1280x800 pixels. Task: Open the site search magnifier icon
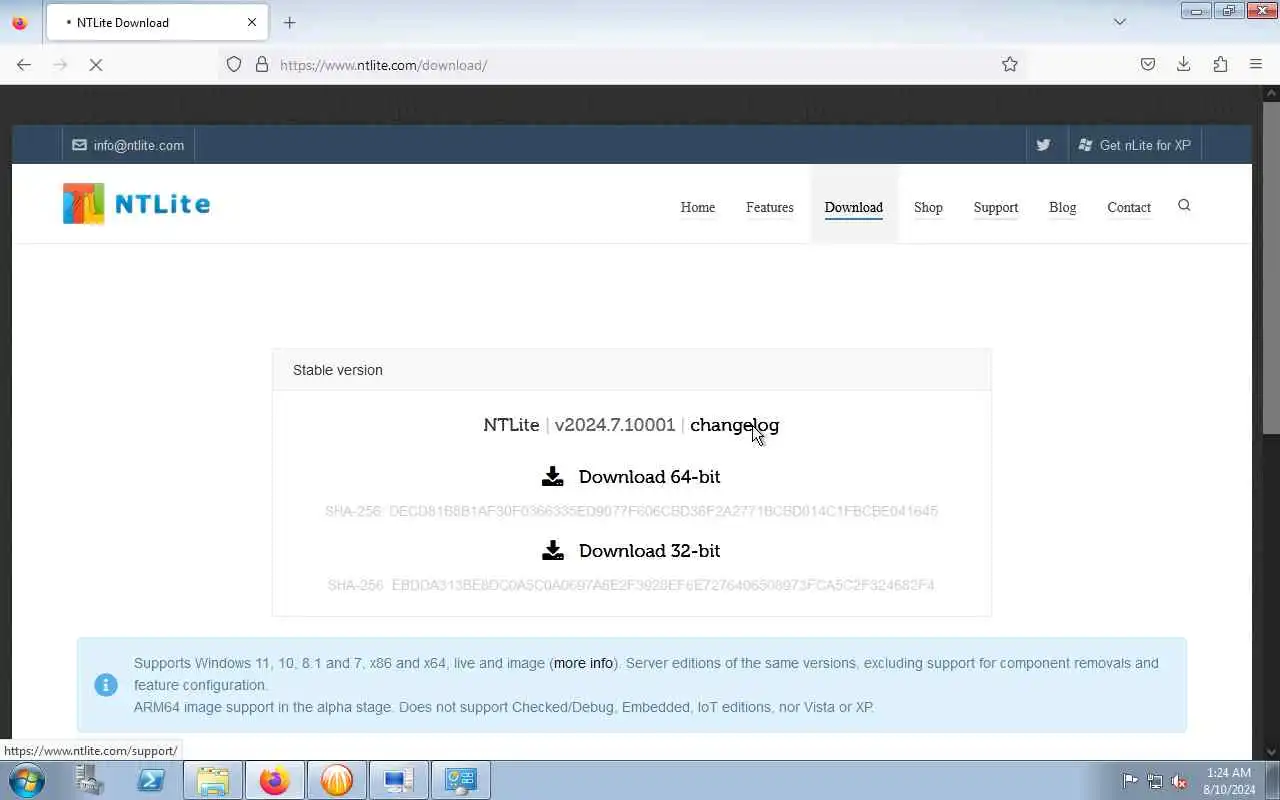click(1184, 205)
